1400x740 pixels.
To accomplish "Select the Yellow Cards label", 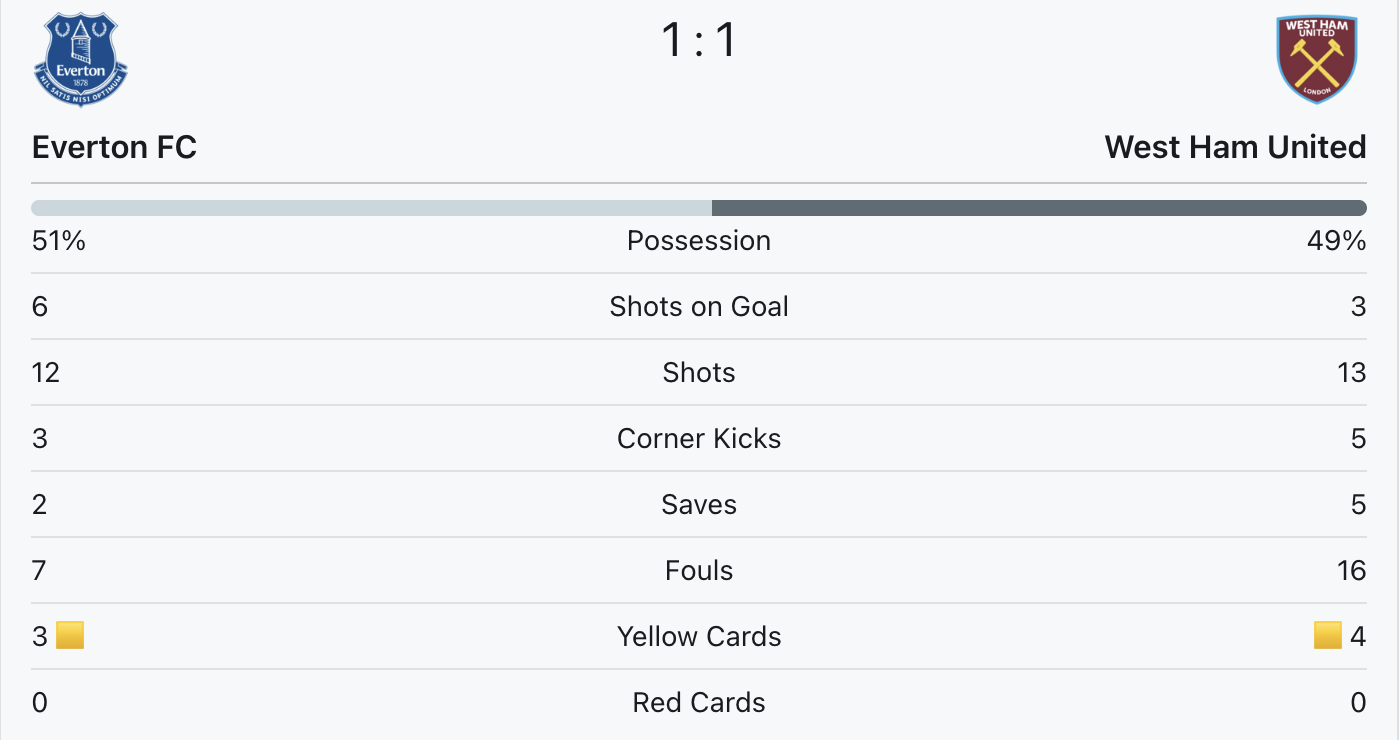I will [x=699, y=637].
